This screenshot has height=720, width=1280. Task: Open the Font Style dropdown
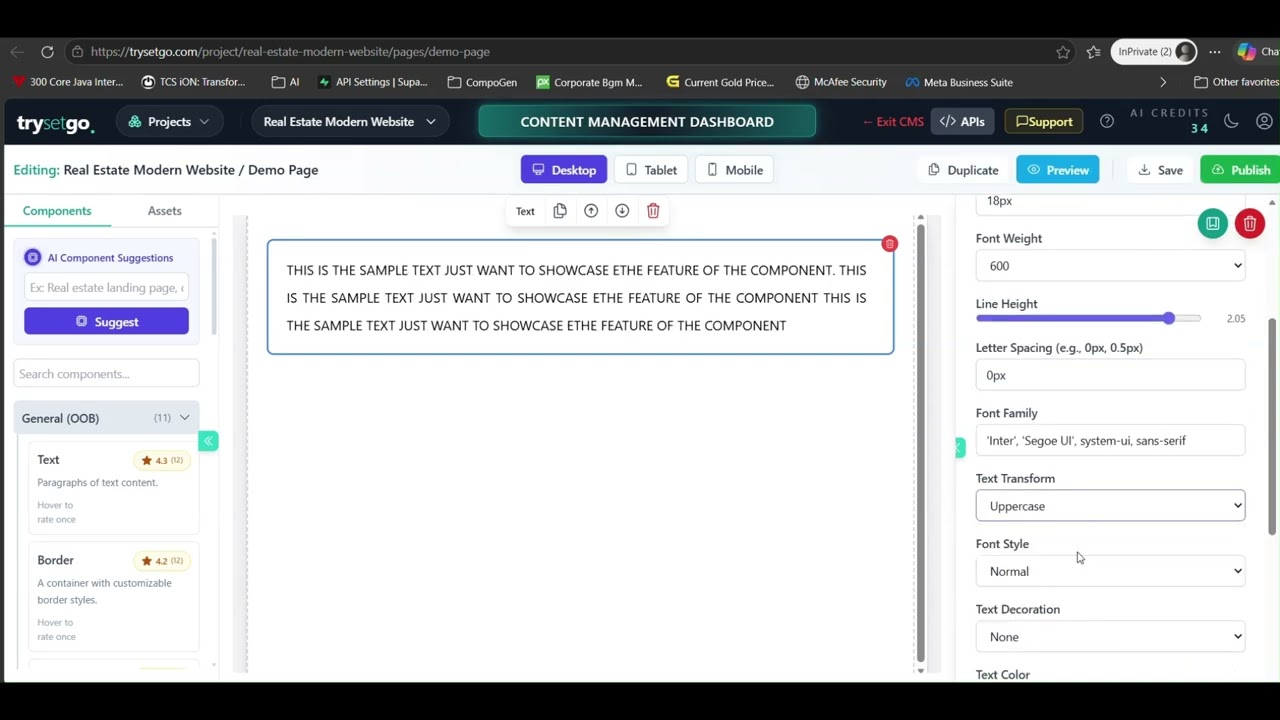click(1110, 572)
